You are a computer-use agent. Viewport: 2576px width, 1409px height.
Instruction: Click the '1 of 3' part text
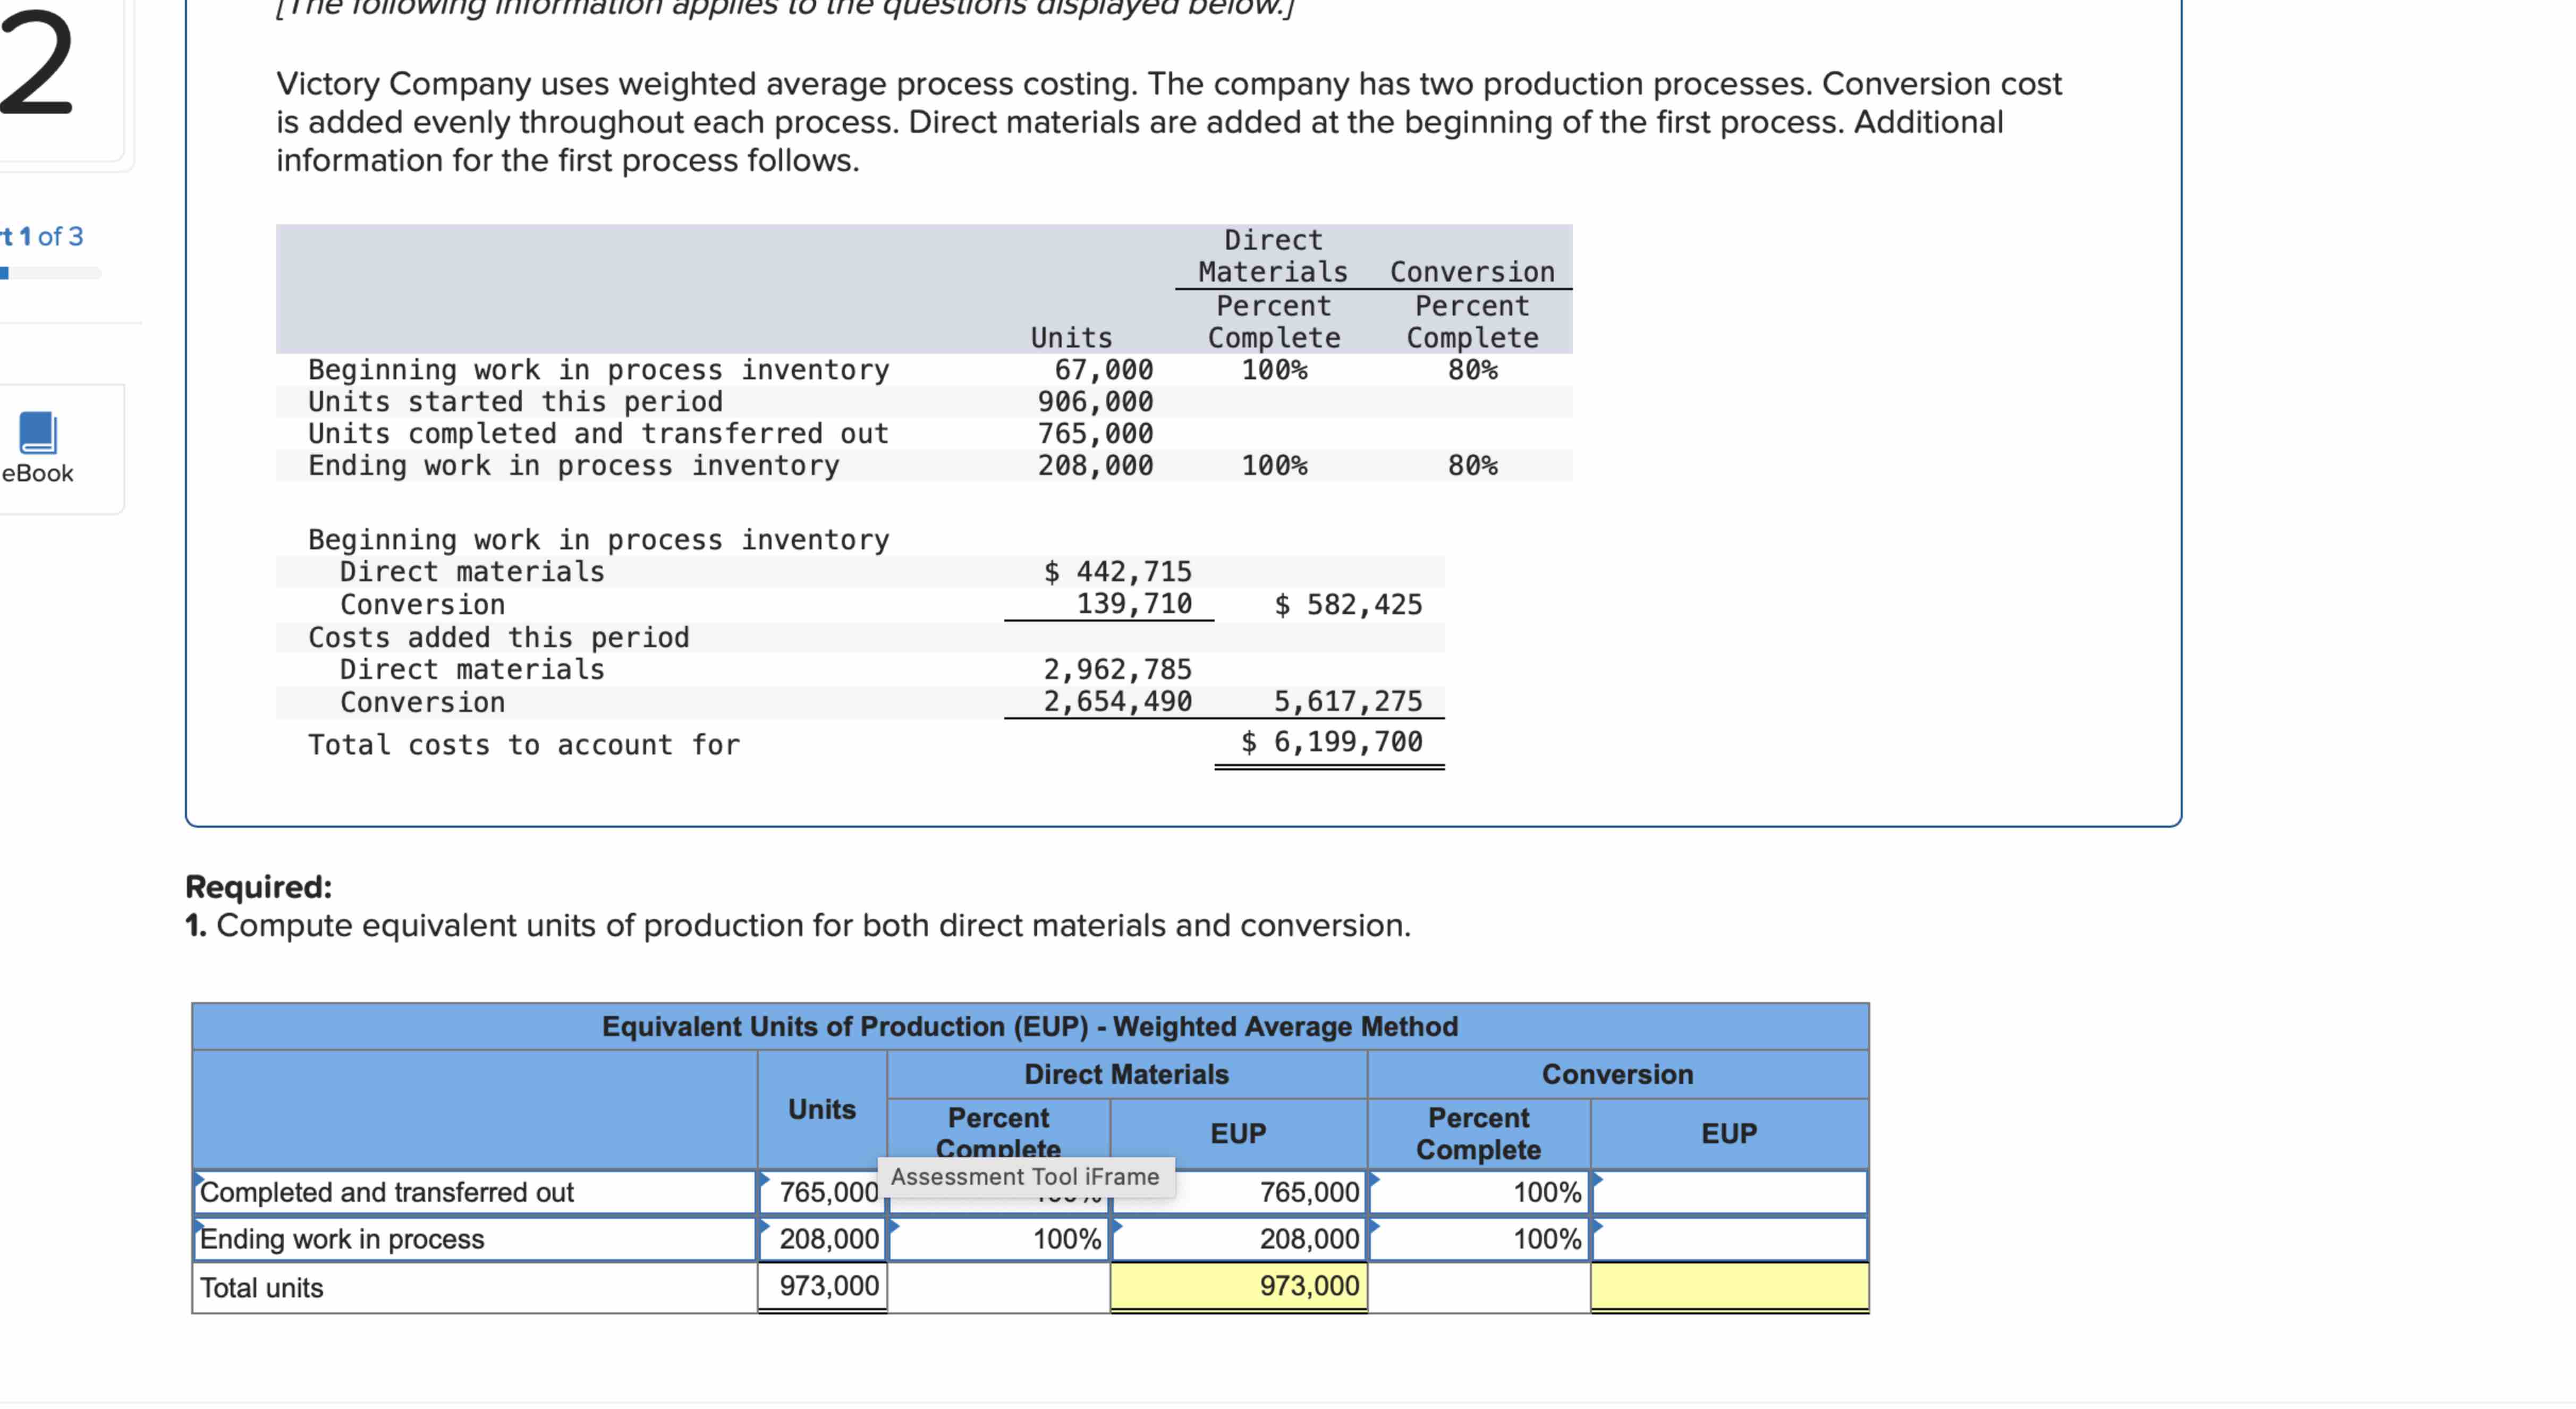(x=51, y=236)
